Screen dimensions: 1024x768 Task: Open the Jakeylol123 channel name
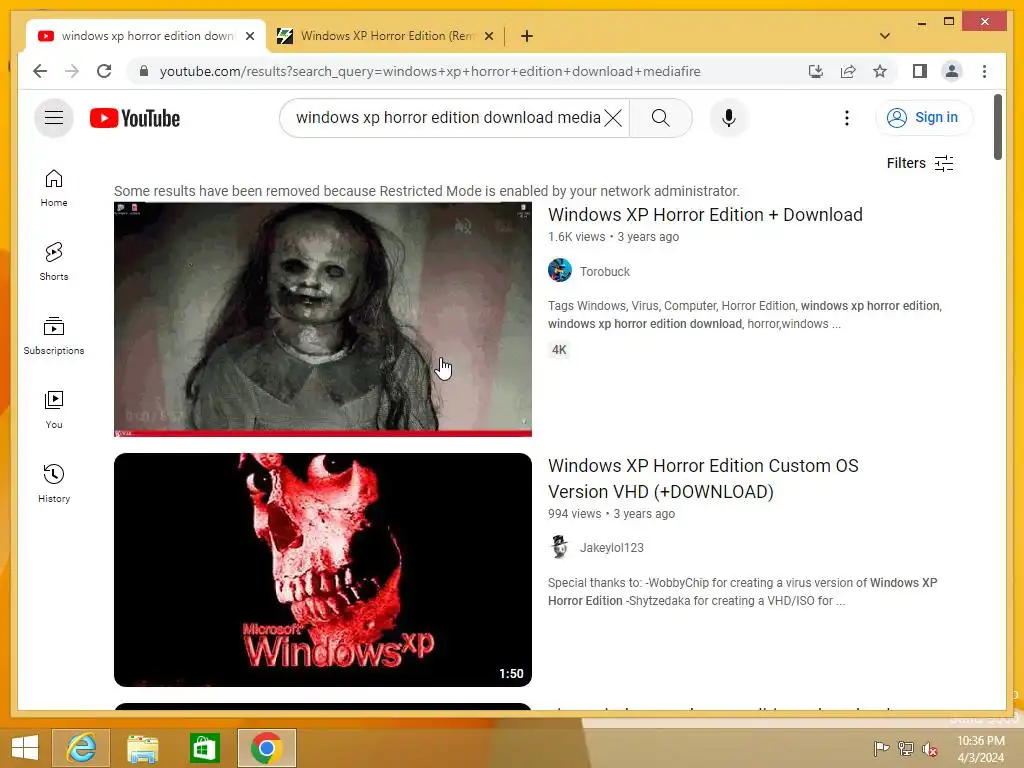(x=612, y=548)
